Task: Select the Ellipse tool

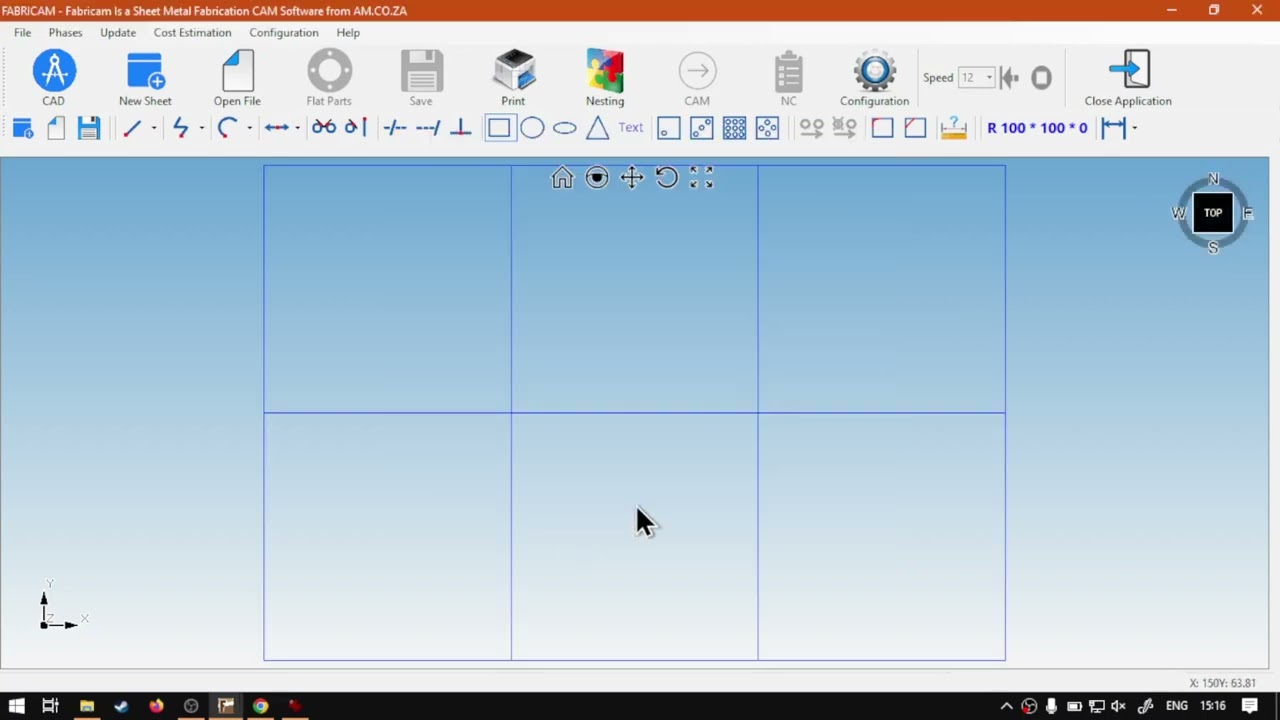Action: point(565,128)
